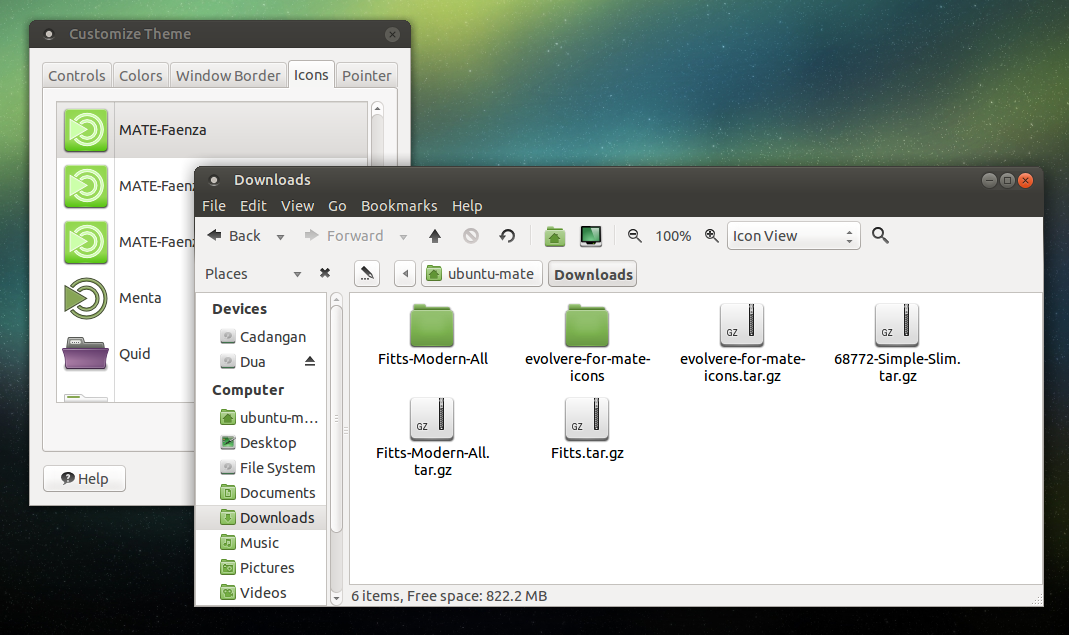Screen dimensions: 1069x635
Task: Click the desktop location icon in the toolbar
Action: [590, 236]
